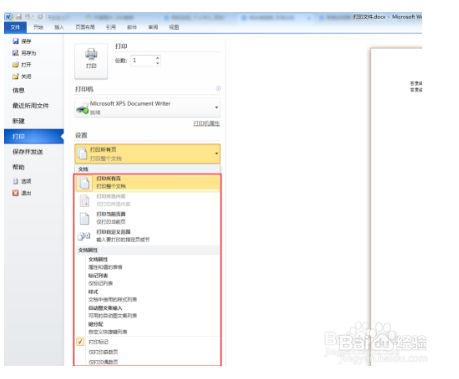The height and width of the screenshot is (379, 459).
Task: Click the Save As (另存为) icon
Action: (16, 53)
